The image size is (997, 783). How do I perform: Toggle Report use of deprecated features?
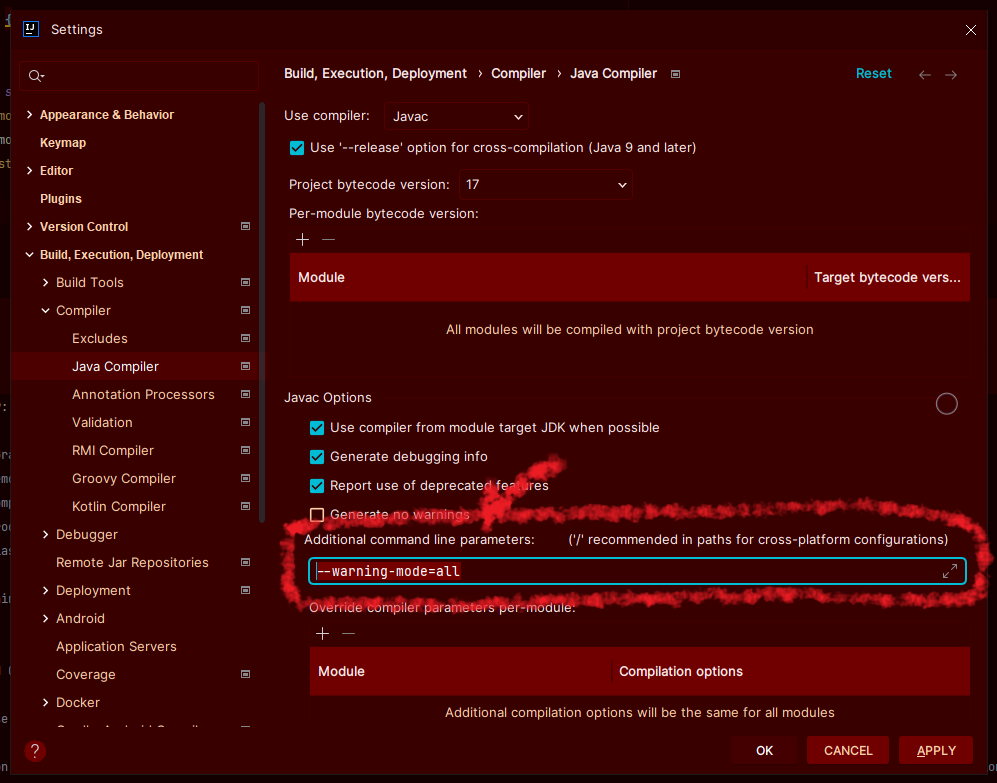(317, 486)
